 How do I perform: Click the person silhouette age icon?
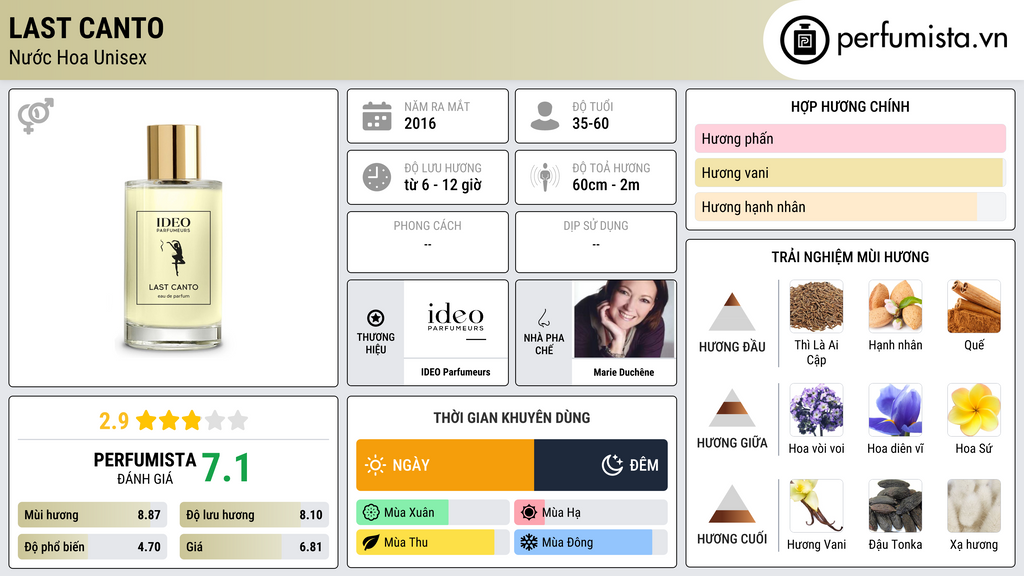545,116
